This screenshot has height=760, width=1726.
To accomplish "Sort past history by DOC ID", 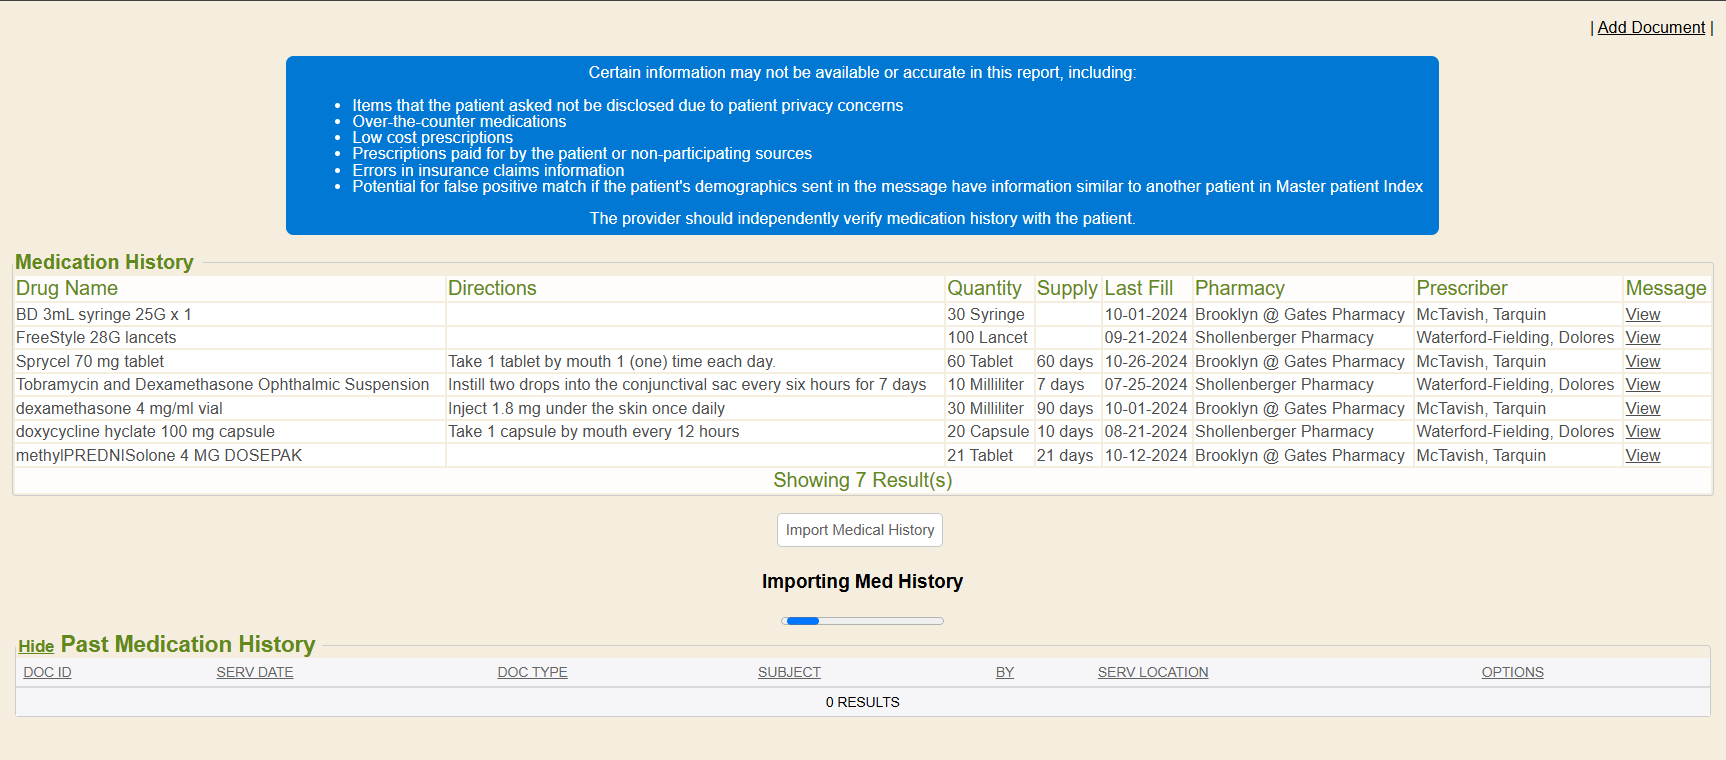I will point(47,672).
